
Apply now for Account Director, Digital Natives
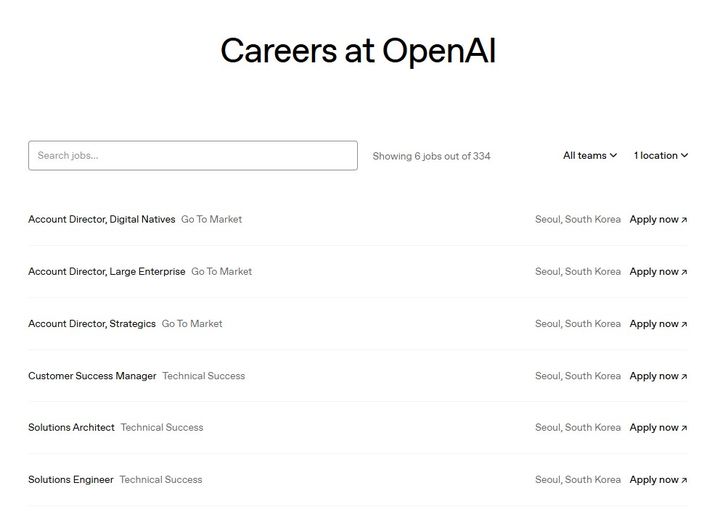[654, 219]
